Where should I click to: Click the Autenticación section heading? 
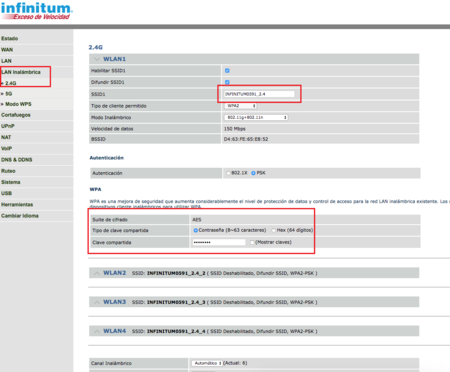tap(107, 158)
